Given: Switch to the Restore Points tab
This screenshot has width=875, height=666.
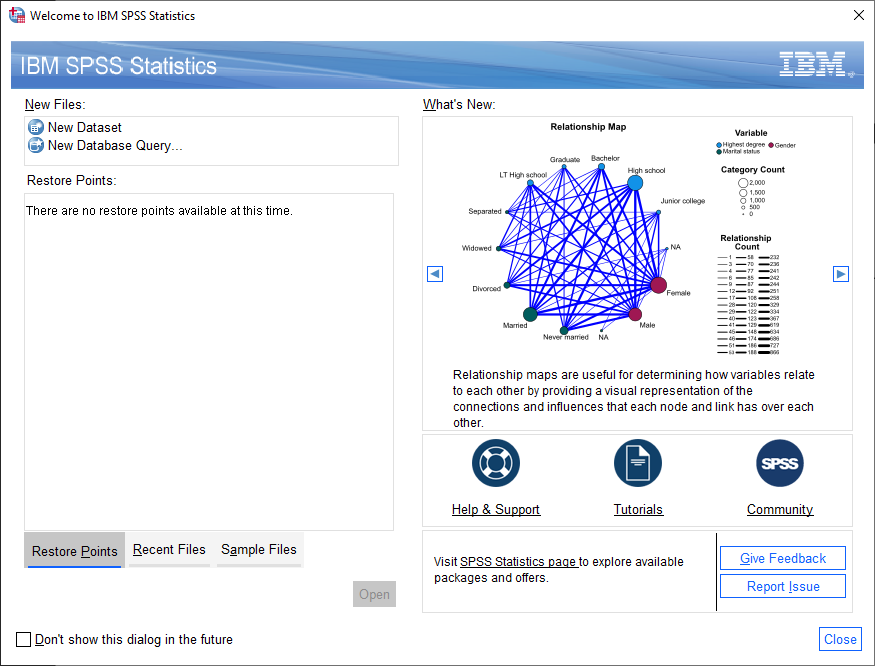Looking at the screenshot, I should pos(75,550).
